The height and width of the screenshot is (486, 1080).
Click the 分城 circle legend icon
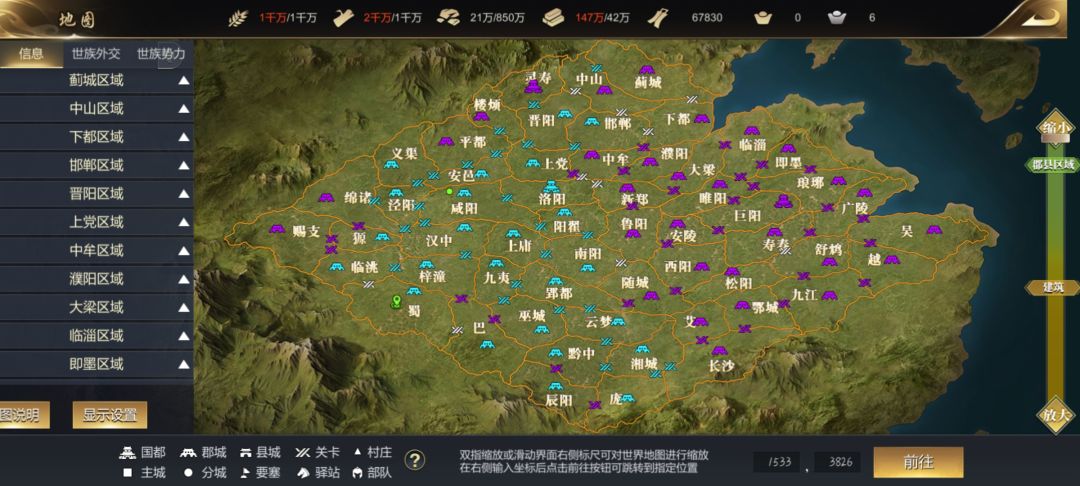point(188,473)
